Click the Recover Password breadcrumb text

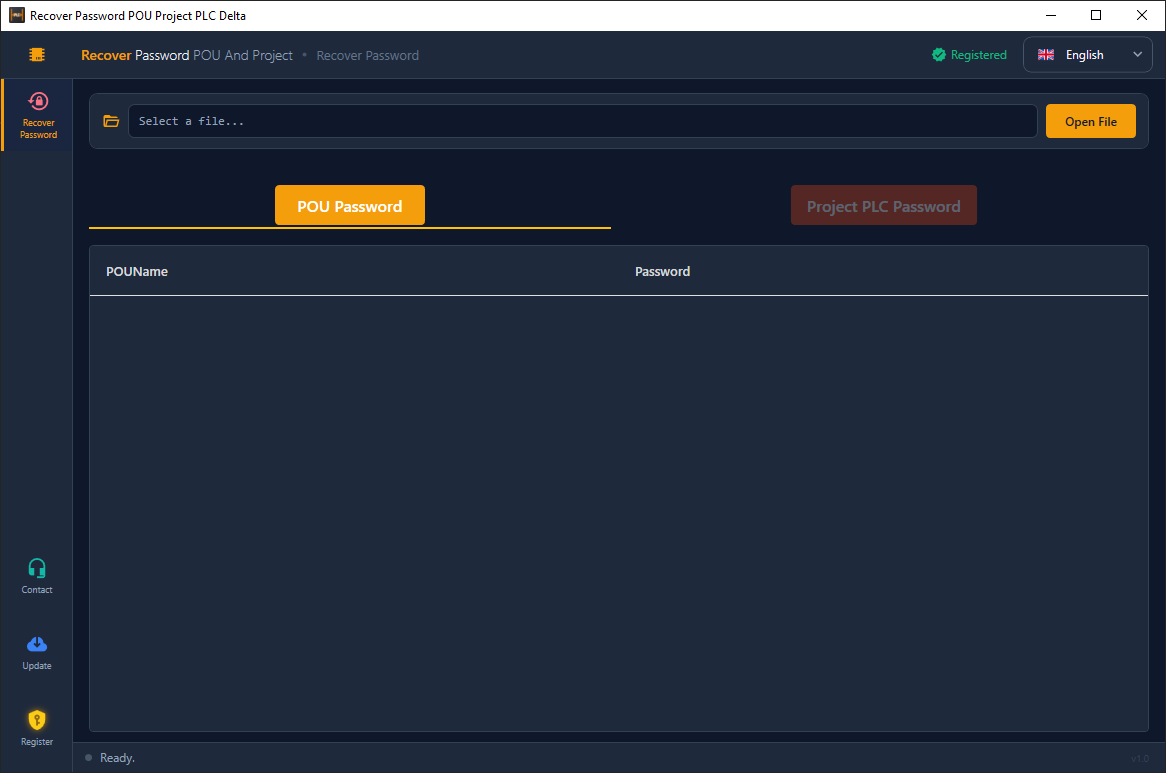[367, 56]
